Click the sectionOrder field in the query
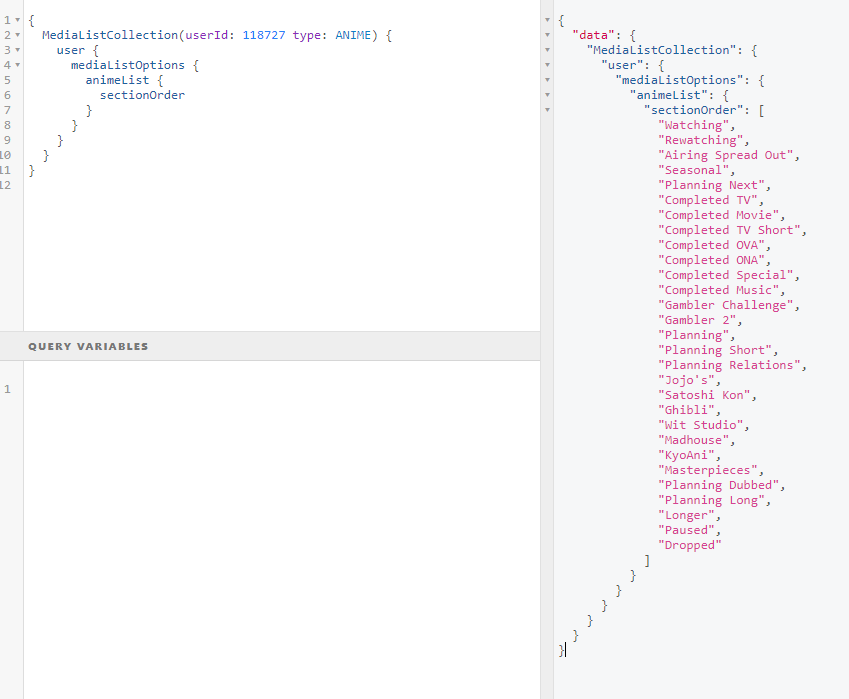 click(142, 95)
